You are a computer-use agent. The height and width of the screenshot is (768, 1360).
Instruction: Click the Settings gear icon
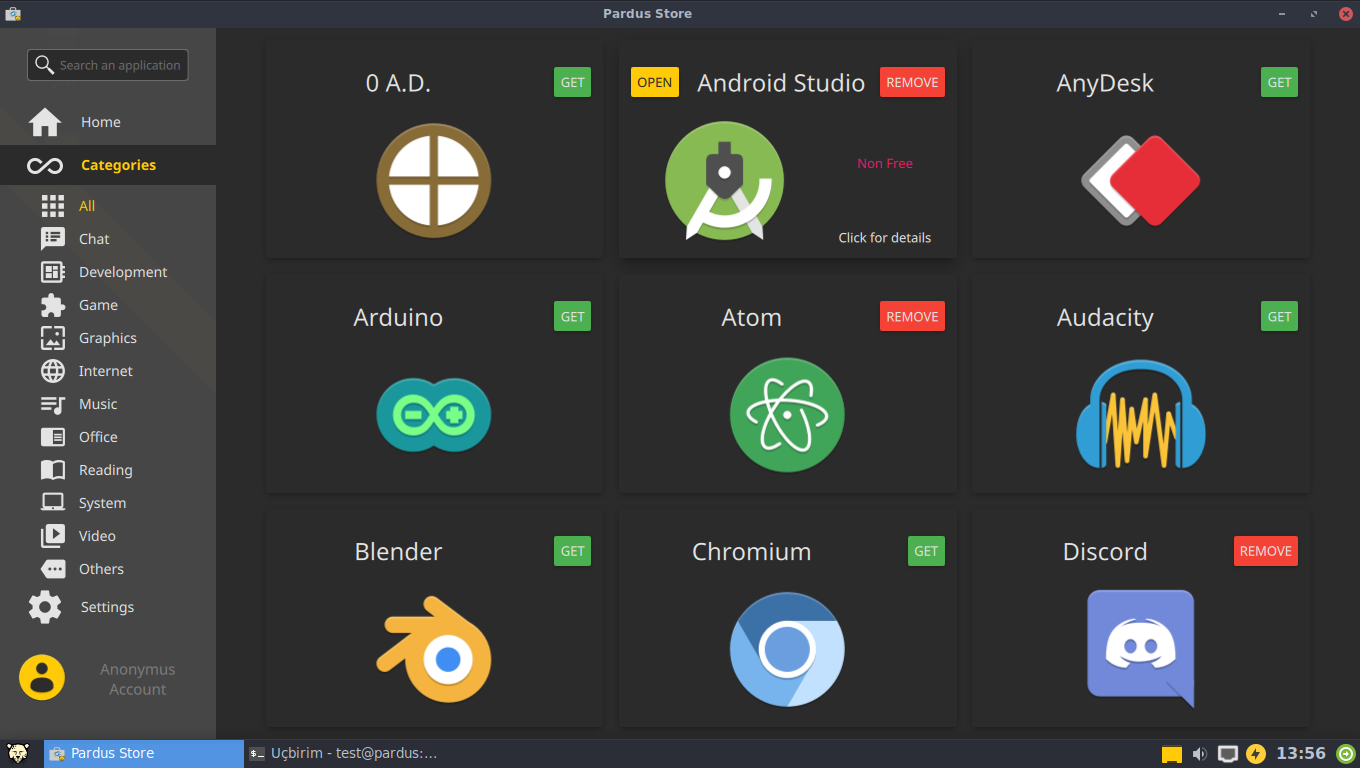coord(45,607)
